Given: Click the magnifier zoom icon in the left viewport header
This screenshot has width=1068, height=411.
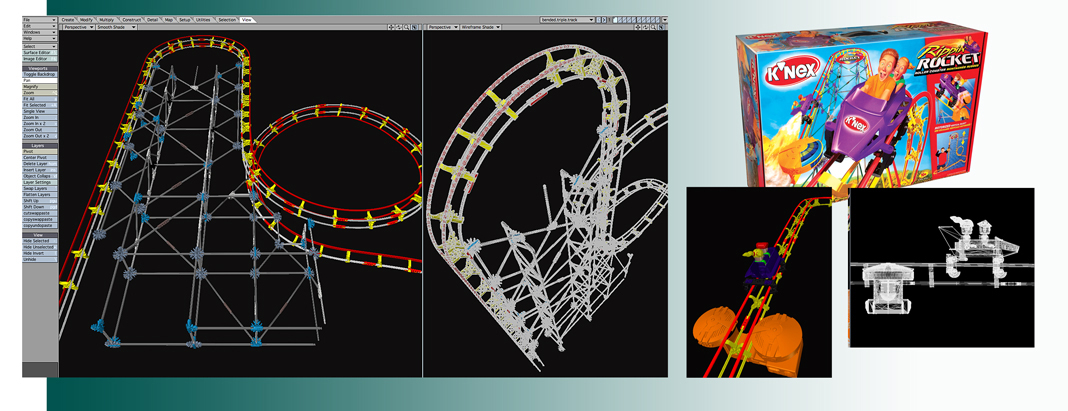Looking at the screenshot, I should (x=407, y=27).
